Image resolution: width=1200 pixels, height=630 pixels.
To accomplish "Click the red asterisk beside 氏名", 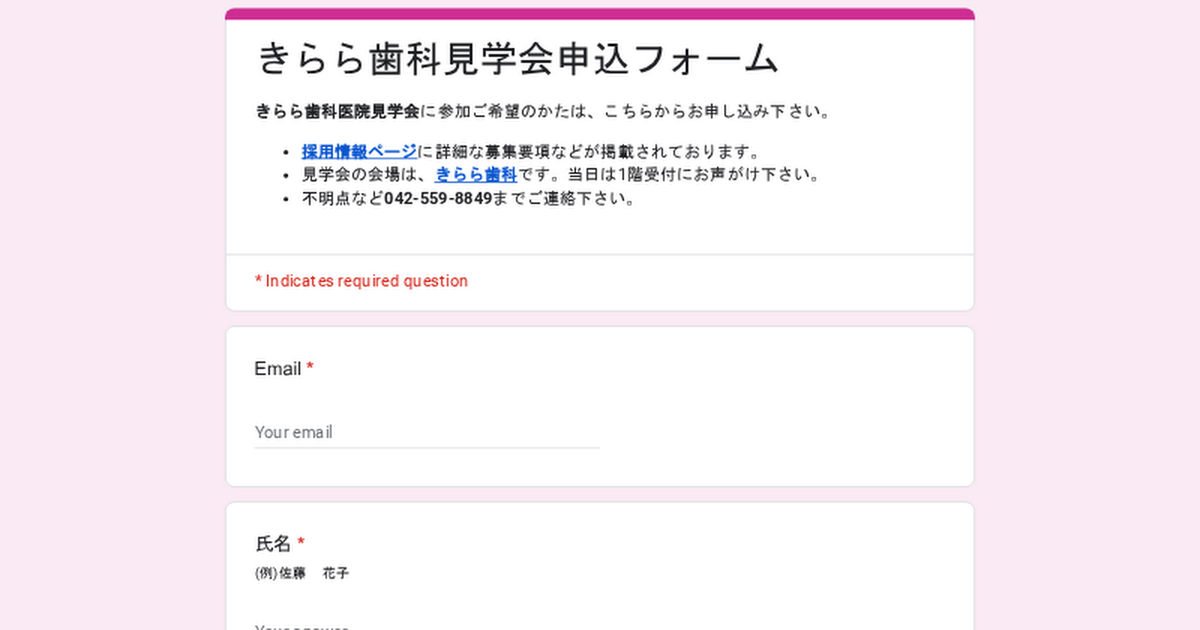I will [301, 544].
